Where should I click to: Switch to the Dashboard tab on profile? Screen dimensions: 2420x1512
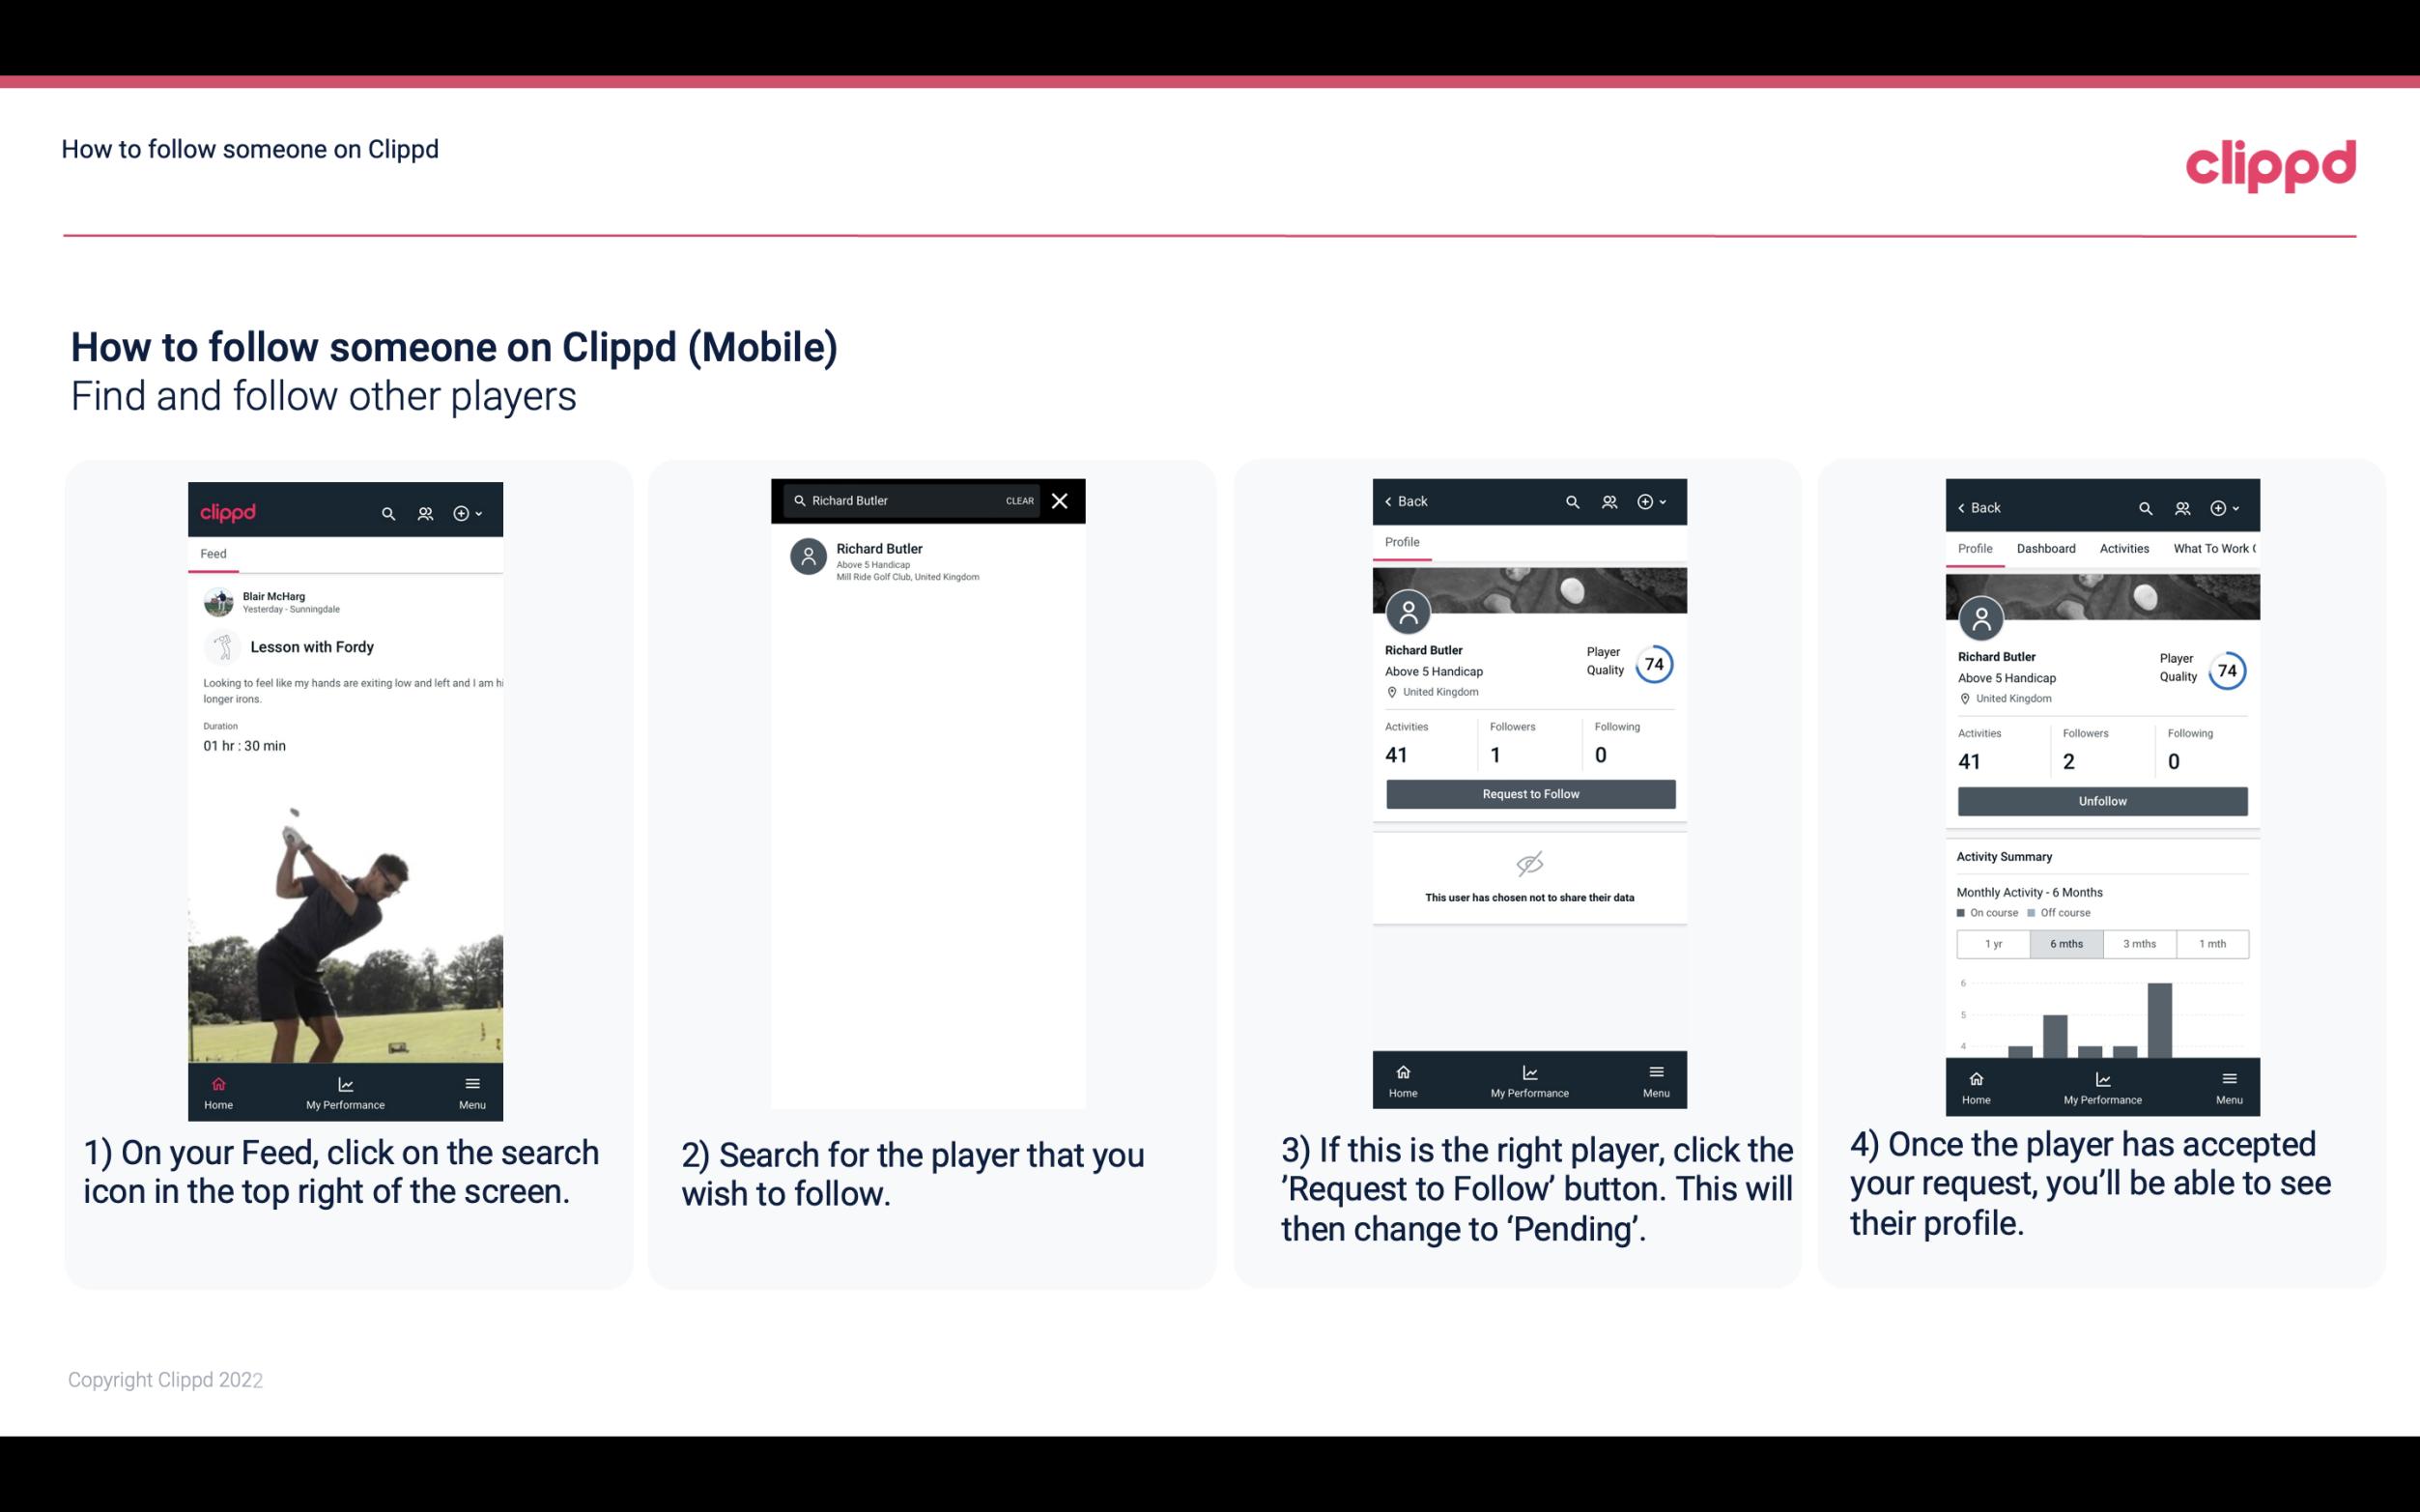2047,549
